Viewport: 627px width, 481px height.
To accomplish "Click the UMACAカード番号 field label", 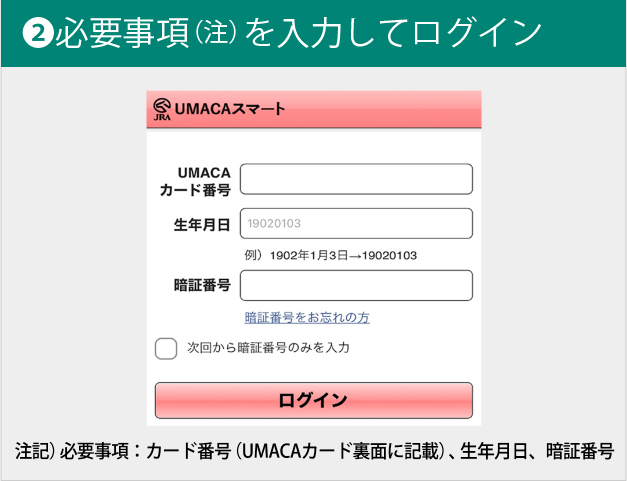I will tap(196, 180).
